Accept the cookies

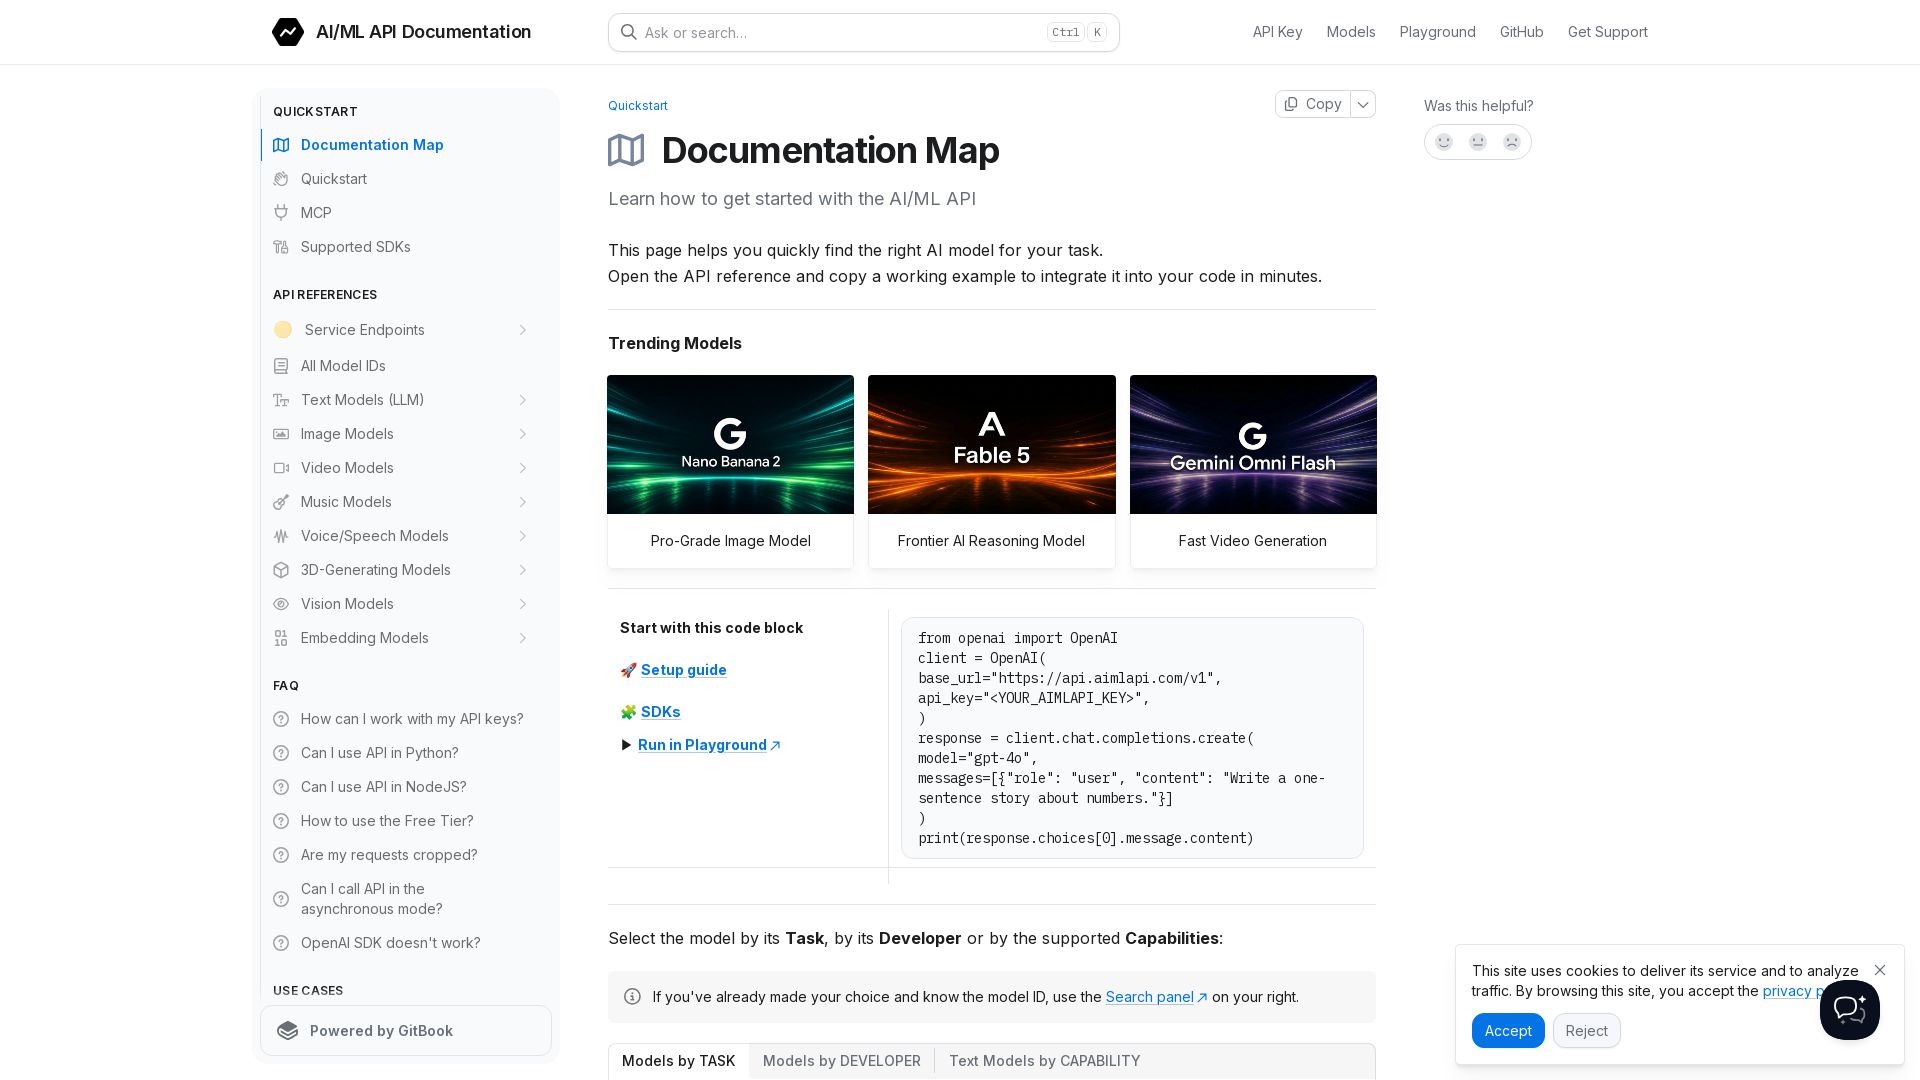point(1507,1031)
